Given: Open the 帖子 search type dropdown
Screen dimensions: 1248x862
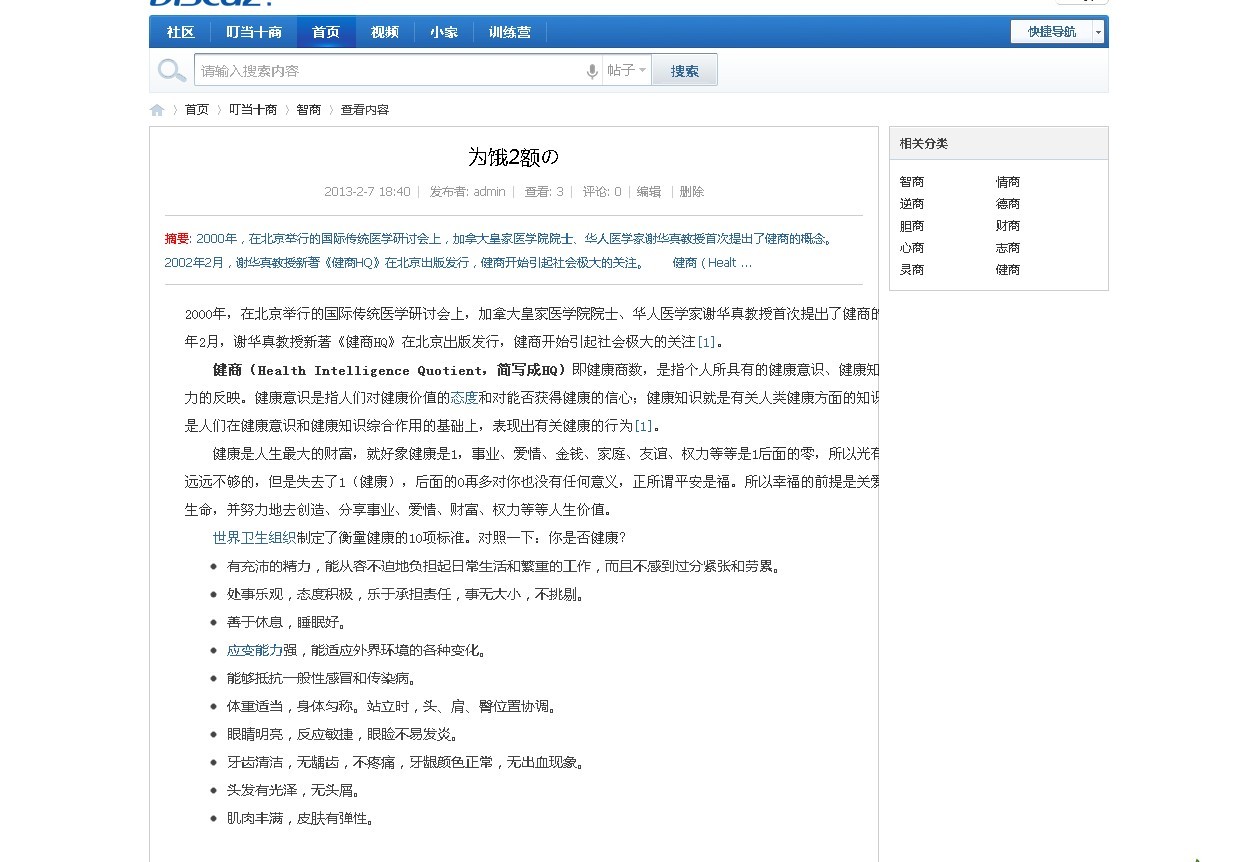Looking at the screenshot, I should point(627,70).
